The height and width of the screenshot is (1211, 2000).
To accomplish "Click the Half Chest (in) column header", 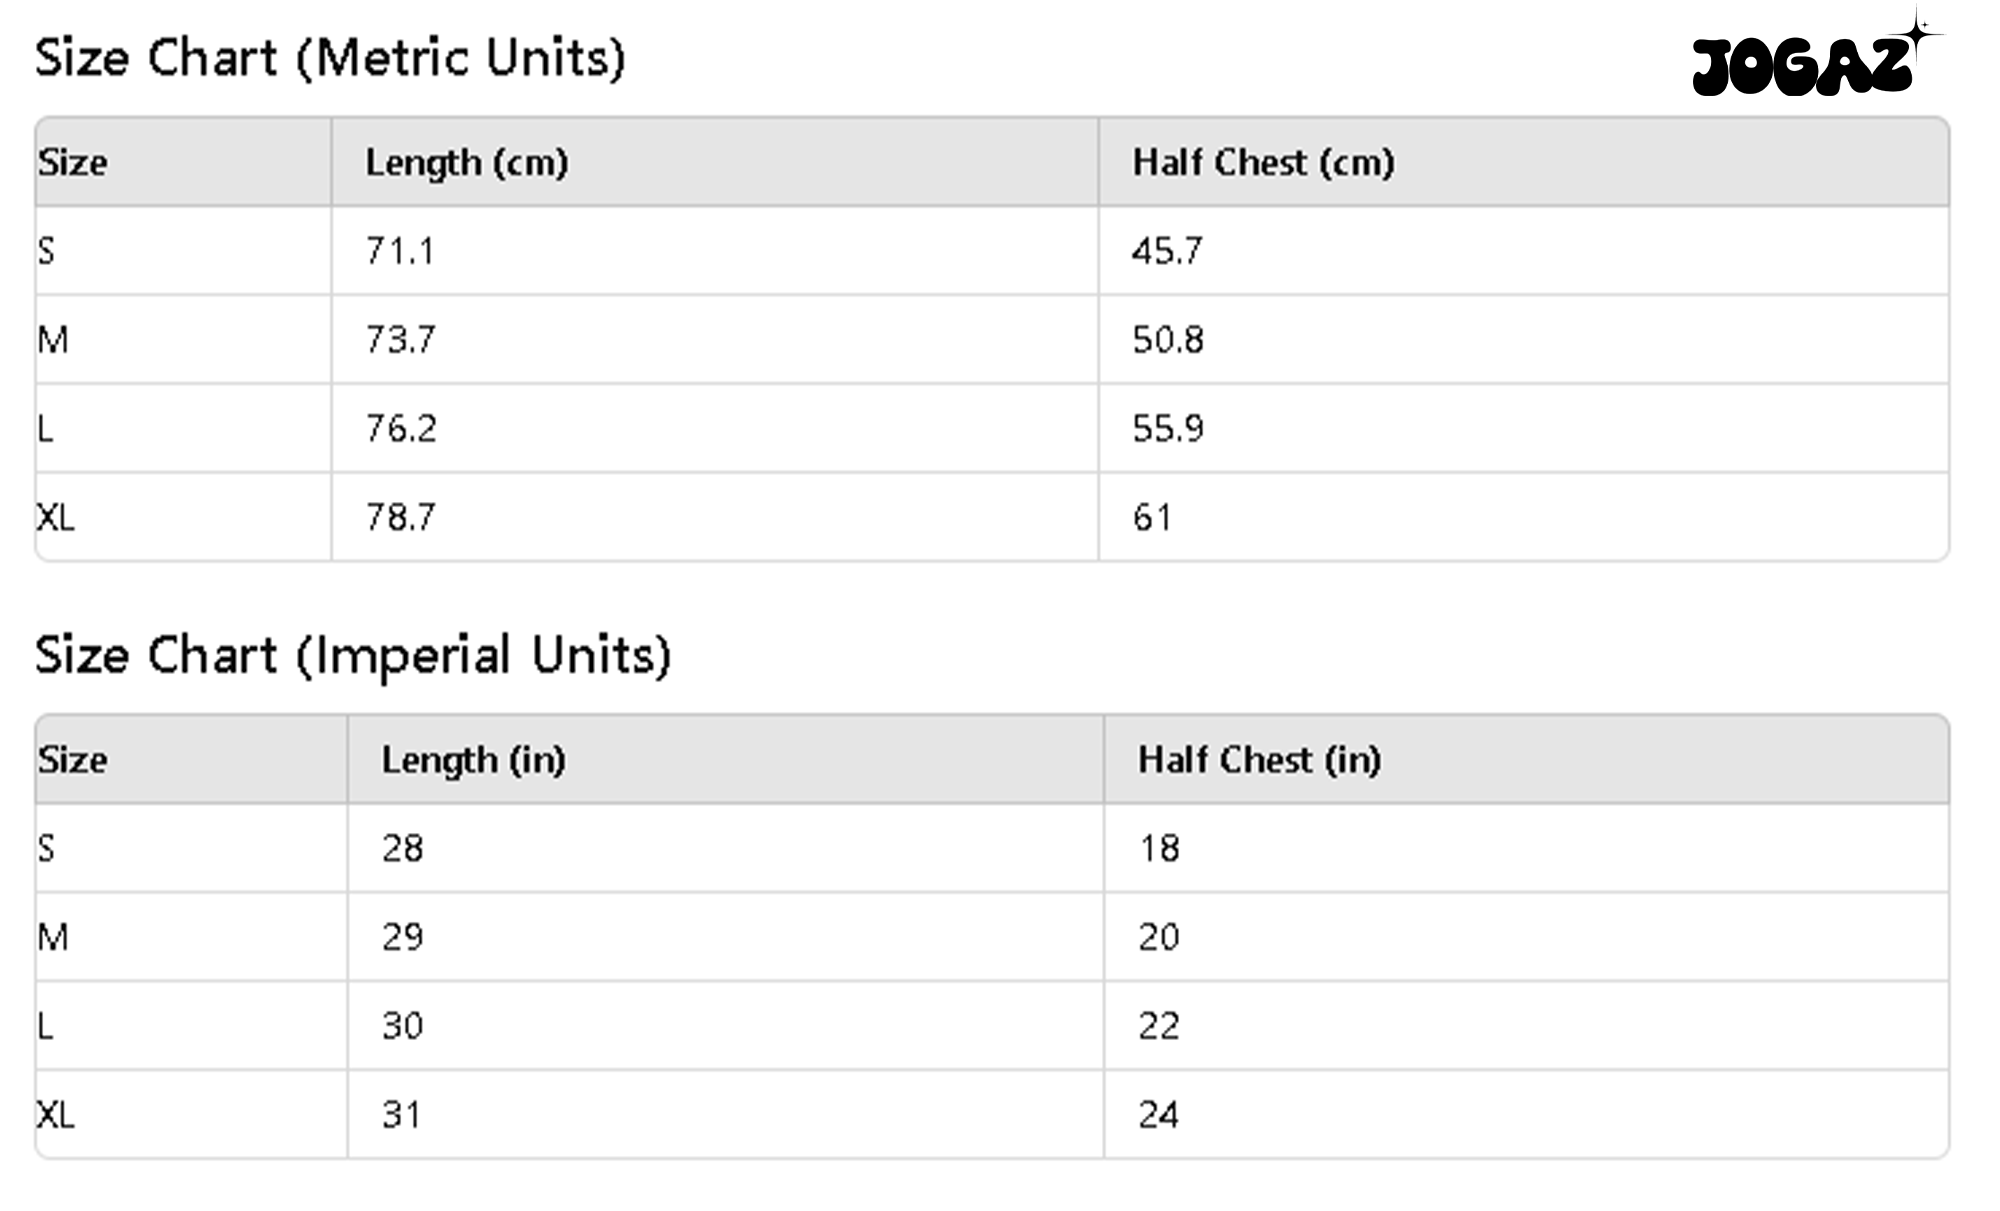I will [1259, 760].
